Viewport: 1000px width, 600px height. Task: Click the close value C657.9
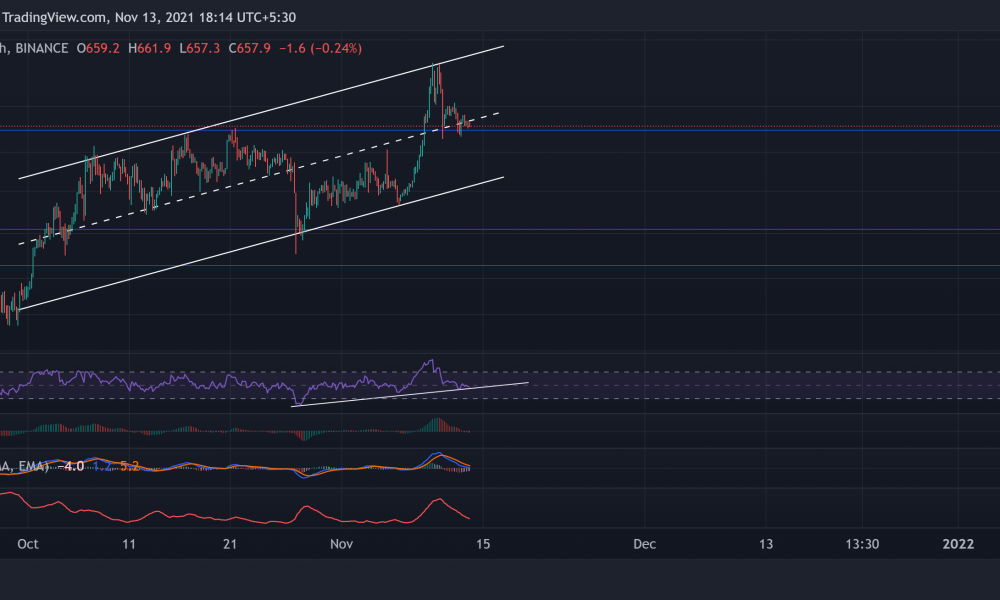(249, 48)
